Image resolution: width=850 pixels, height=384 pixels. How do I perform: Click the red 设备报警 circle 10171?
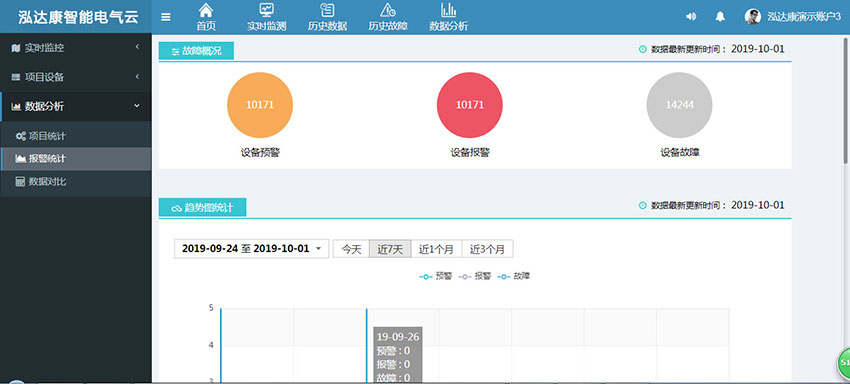pyautogui.click(x=470, y=105)
